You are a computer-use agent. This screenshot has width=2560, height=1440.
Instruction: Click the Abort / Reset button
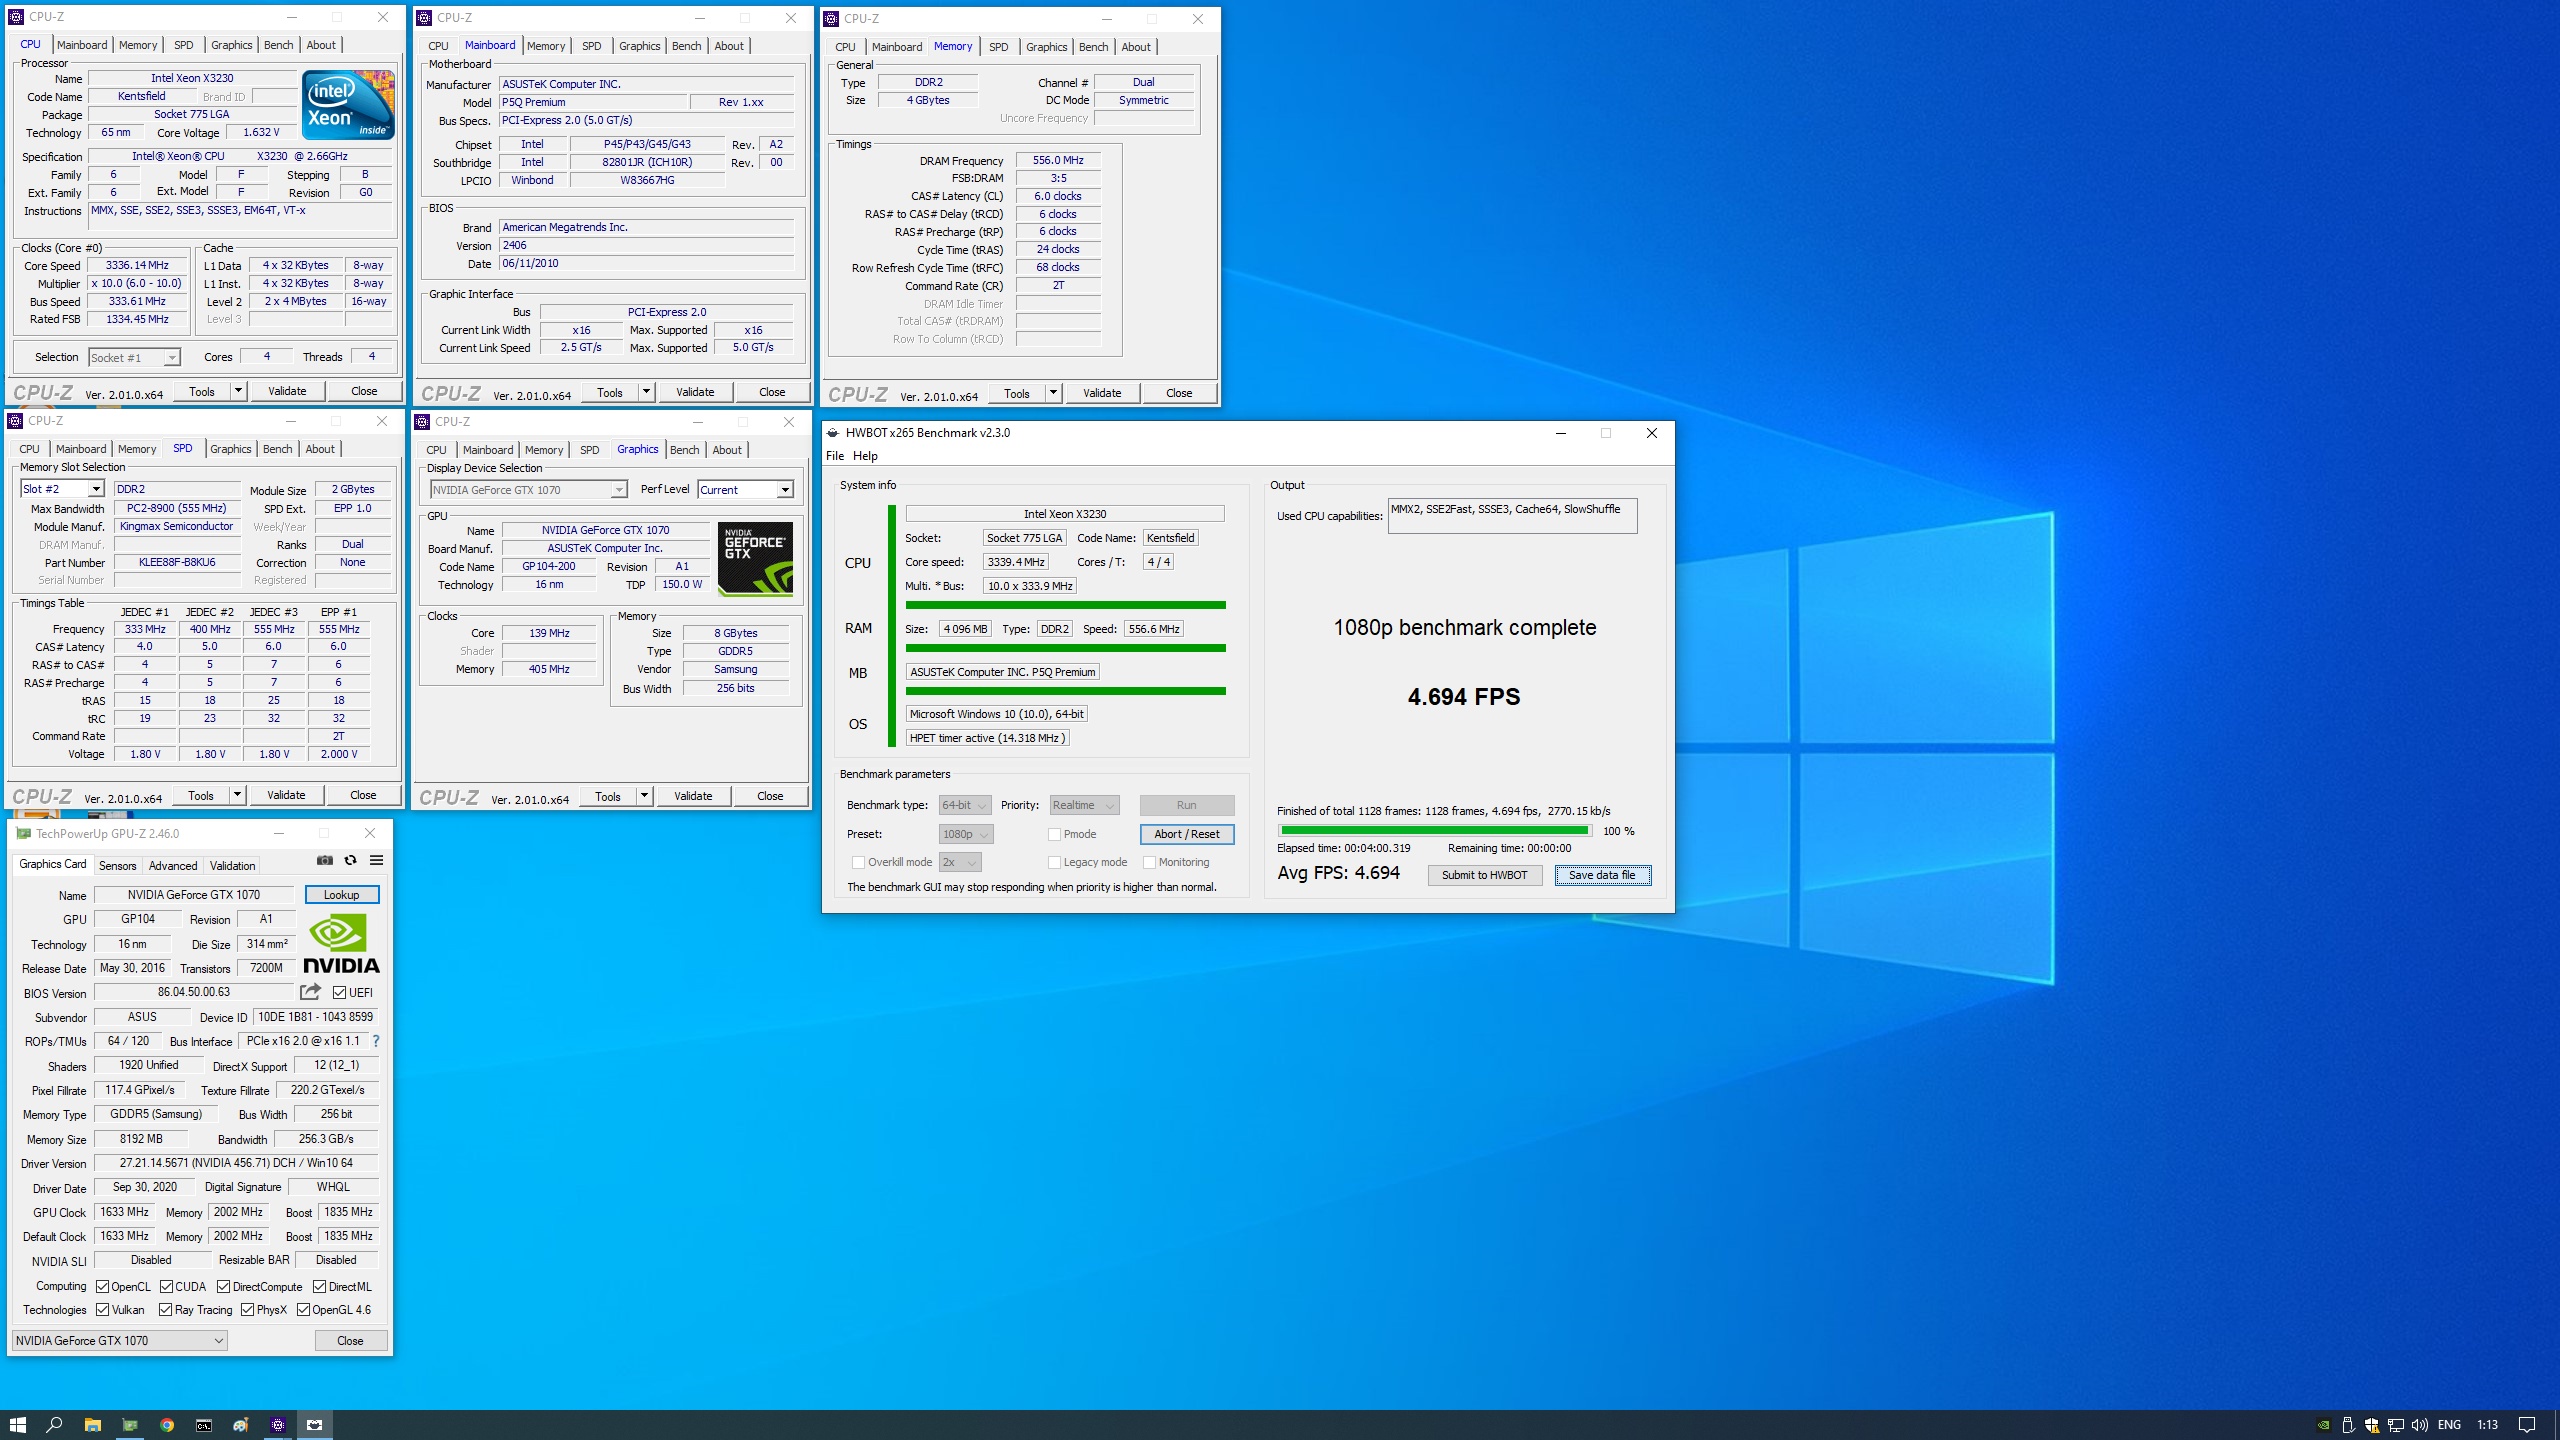(1187, 834)
